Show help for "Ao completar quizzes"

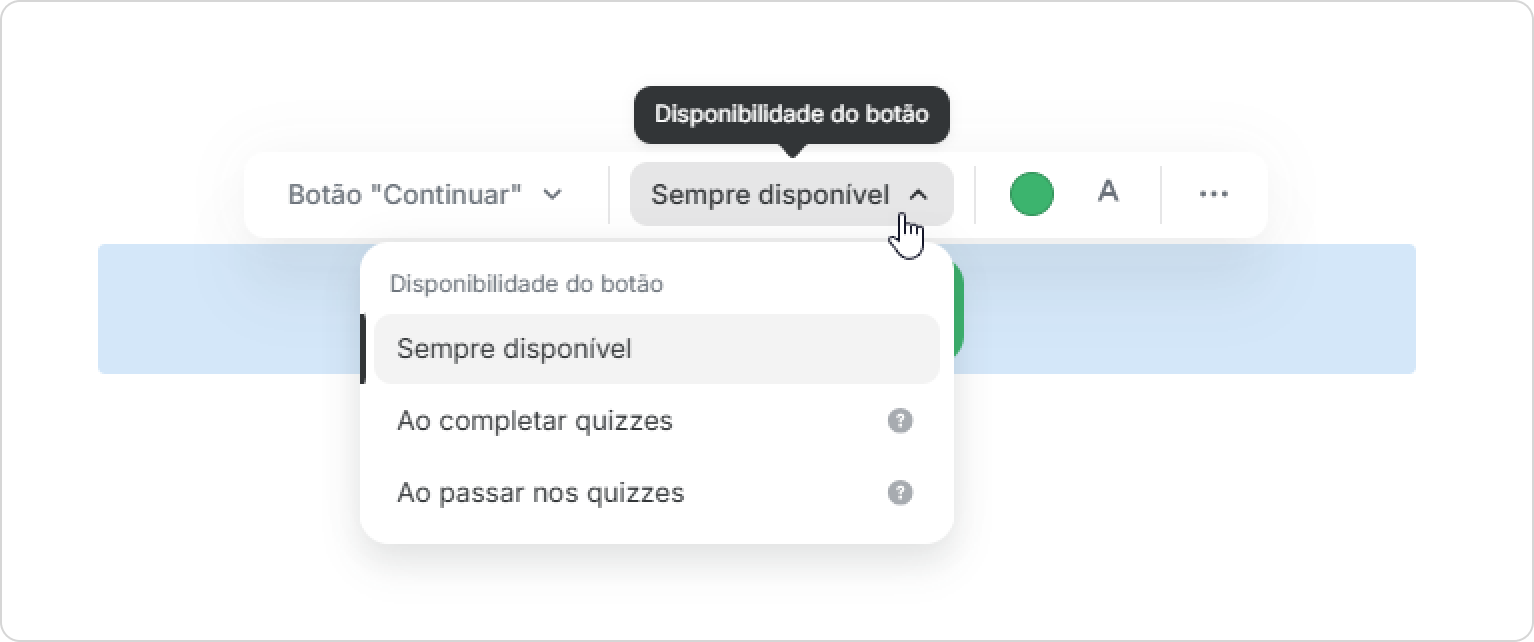(x=900, y=421)
